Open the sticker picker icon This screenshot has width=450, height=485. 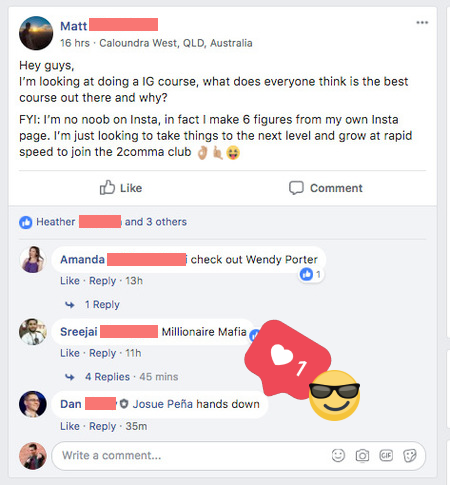pos(410,455)
